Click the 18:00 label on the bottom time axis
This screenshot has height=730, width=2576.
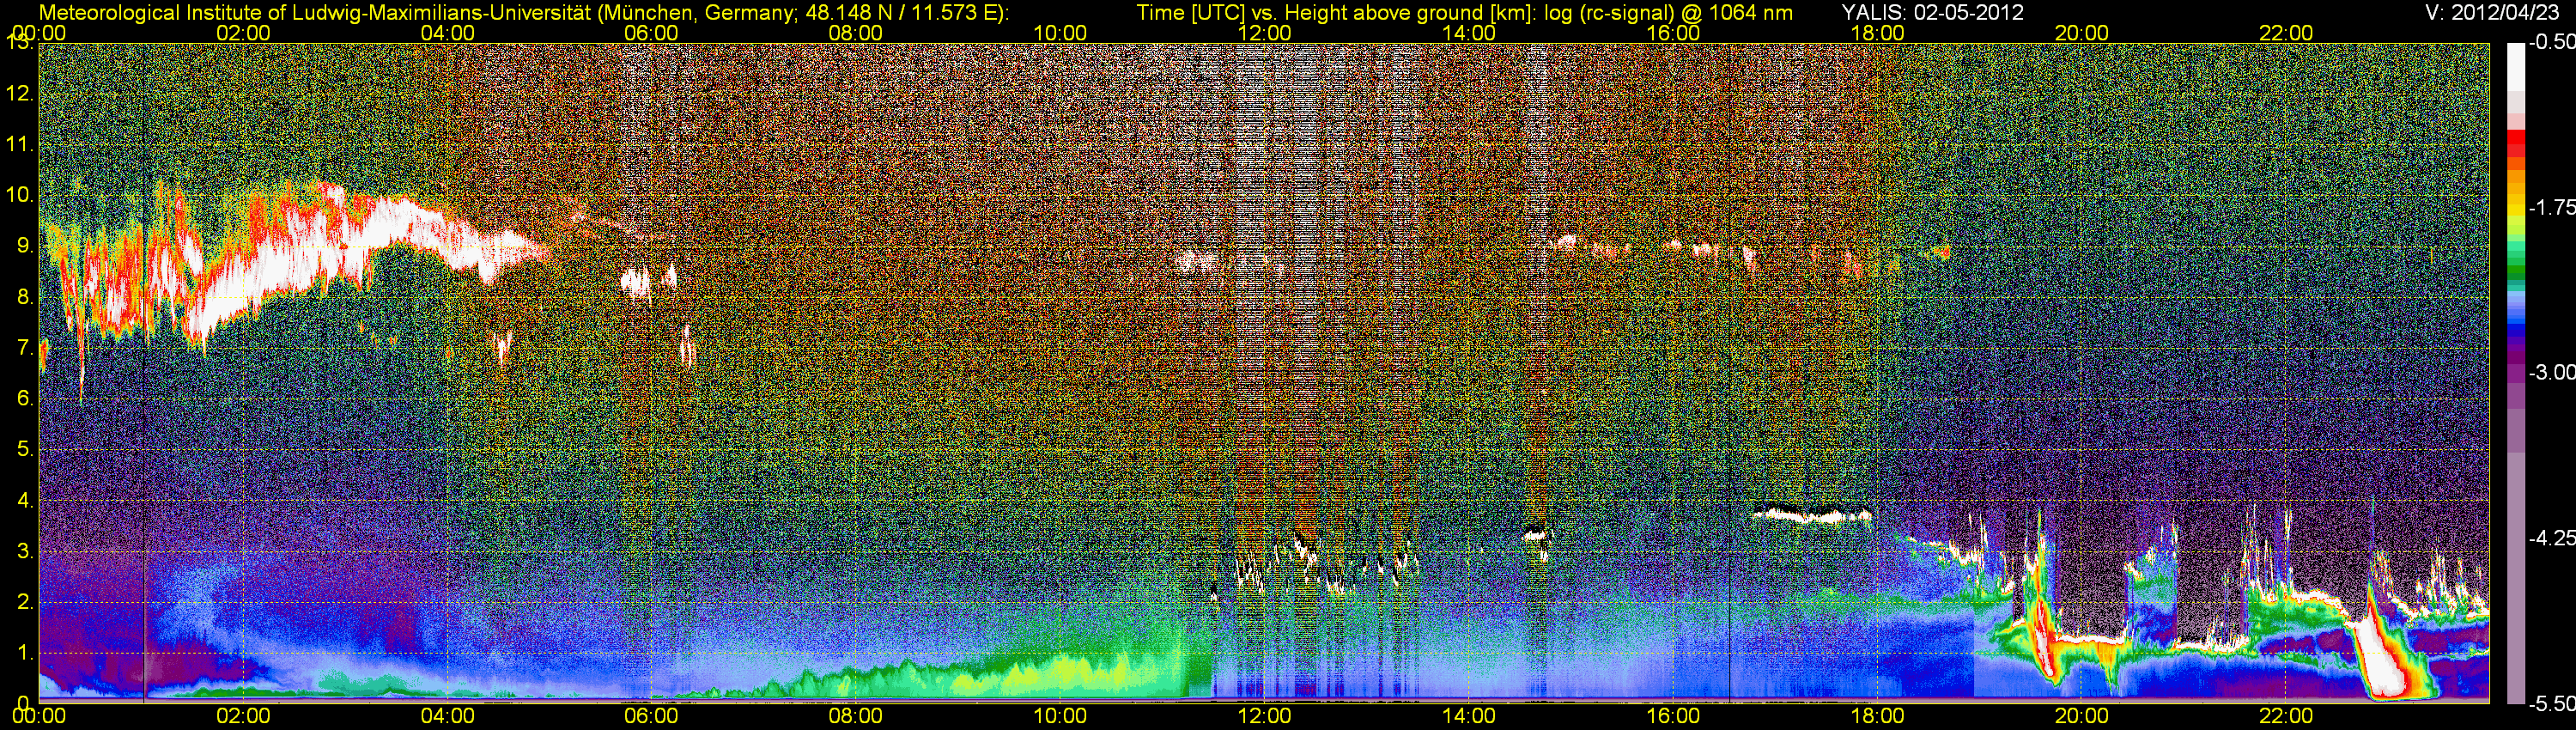coord(1877,716)
